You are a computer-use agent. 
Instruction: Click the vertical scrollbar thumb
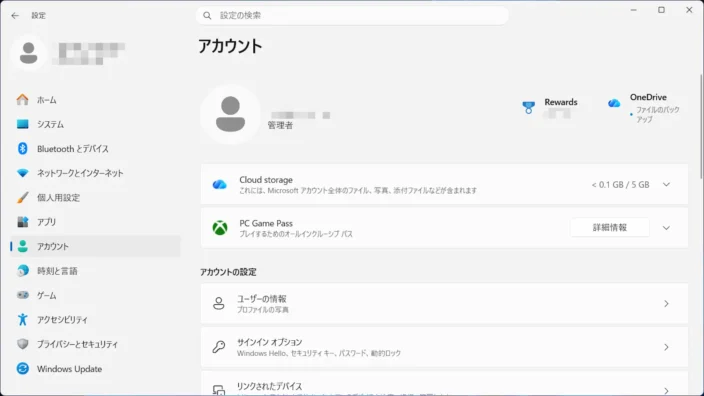[701, 127]
